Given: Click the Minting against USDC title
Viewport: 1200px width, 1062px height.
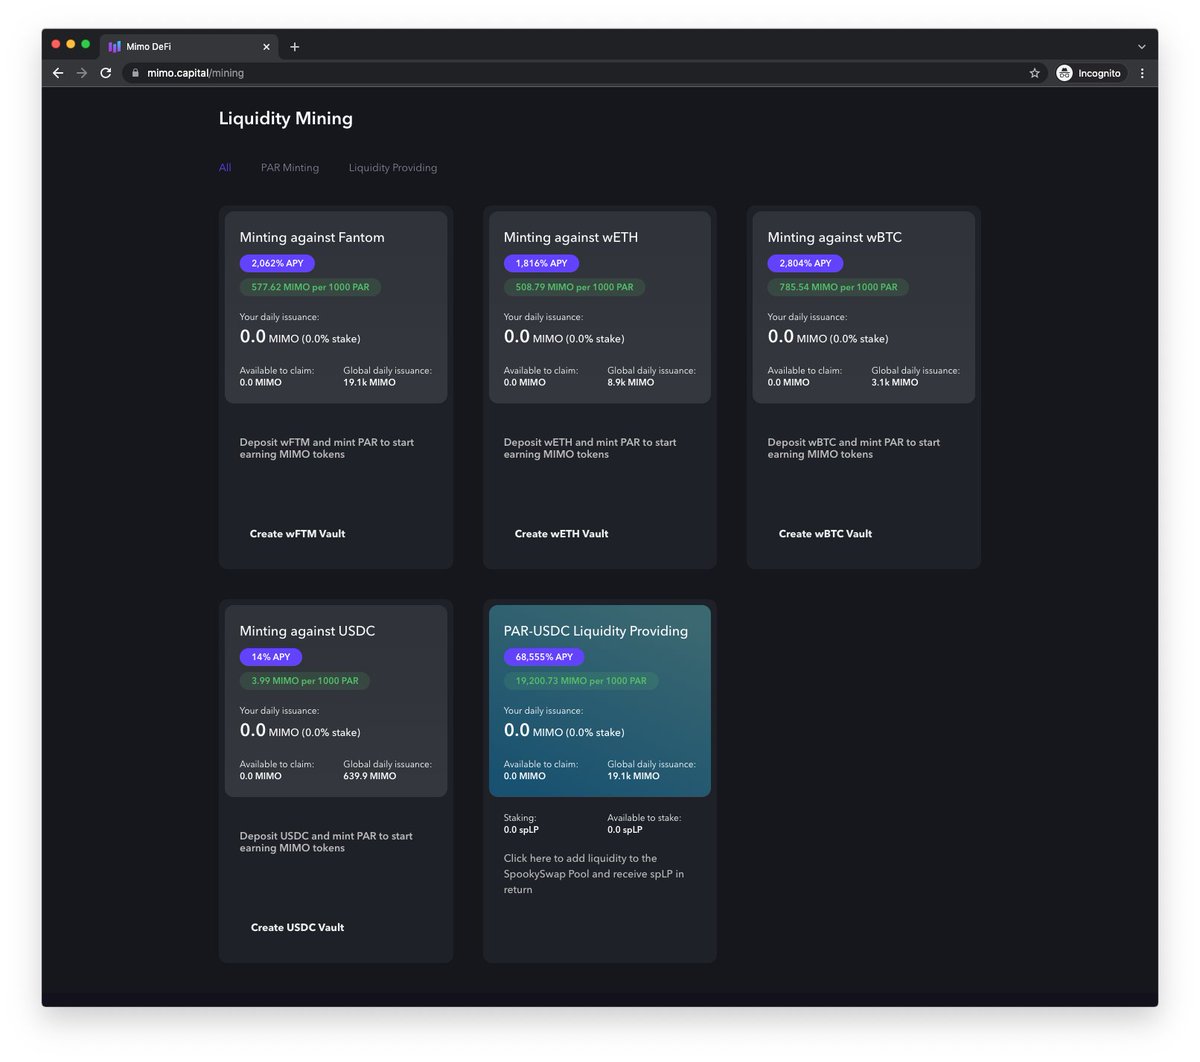Looking at the screenshot, I should tap(307, 631).
